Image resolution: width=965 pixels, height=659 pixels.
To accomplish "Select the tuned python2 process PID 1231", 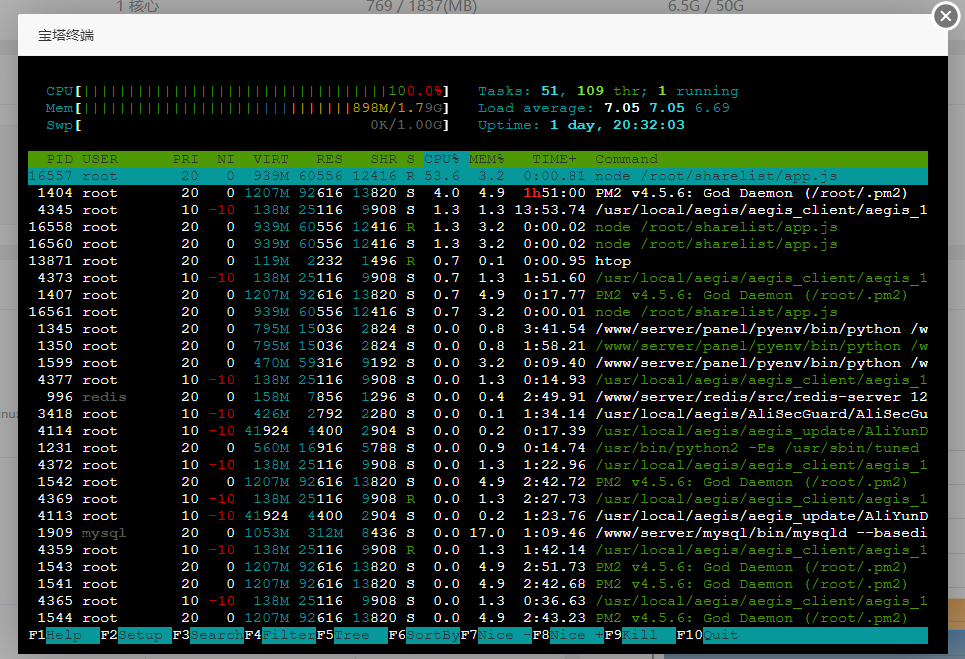I will [x=478, y=449].
